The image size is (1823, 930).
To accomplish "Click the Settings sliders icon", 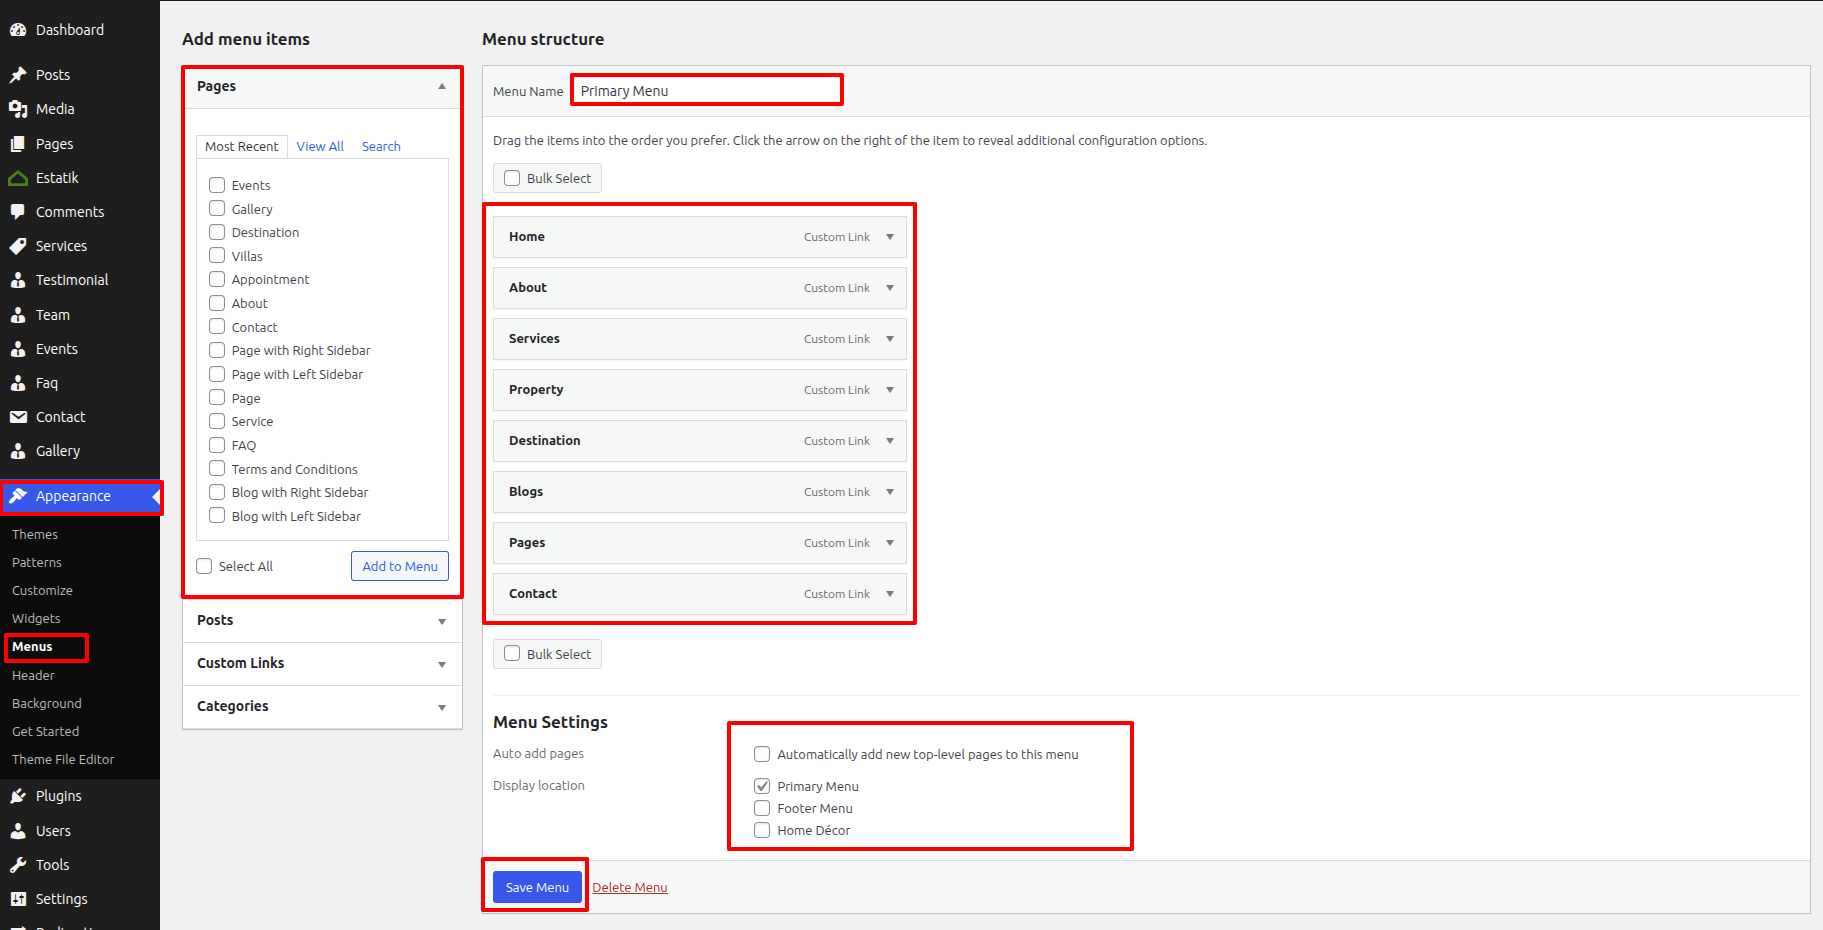I will (18, 899).
